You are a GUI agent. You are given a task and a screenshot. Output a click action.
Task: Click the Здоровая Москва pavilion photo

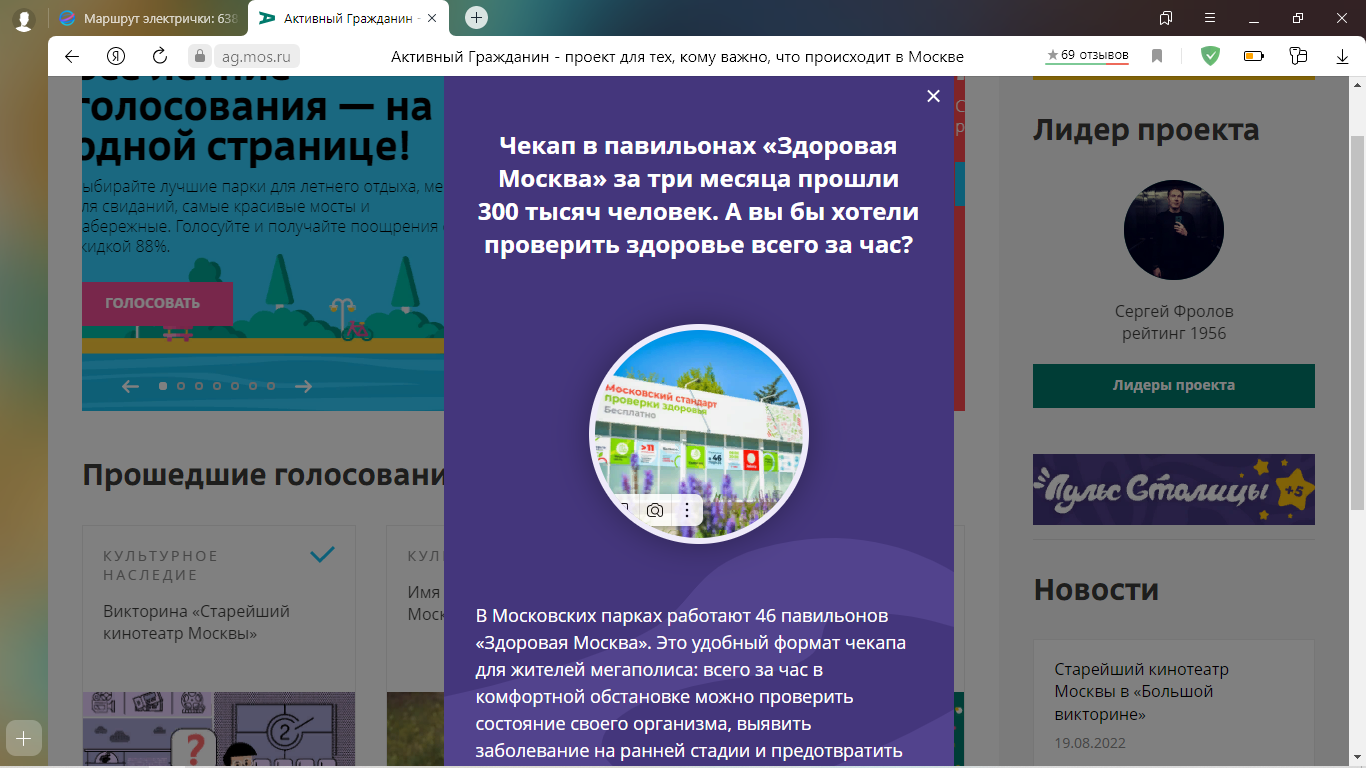point(699,432)
